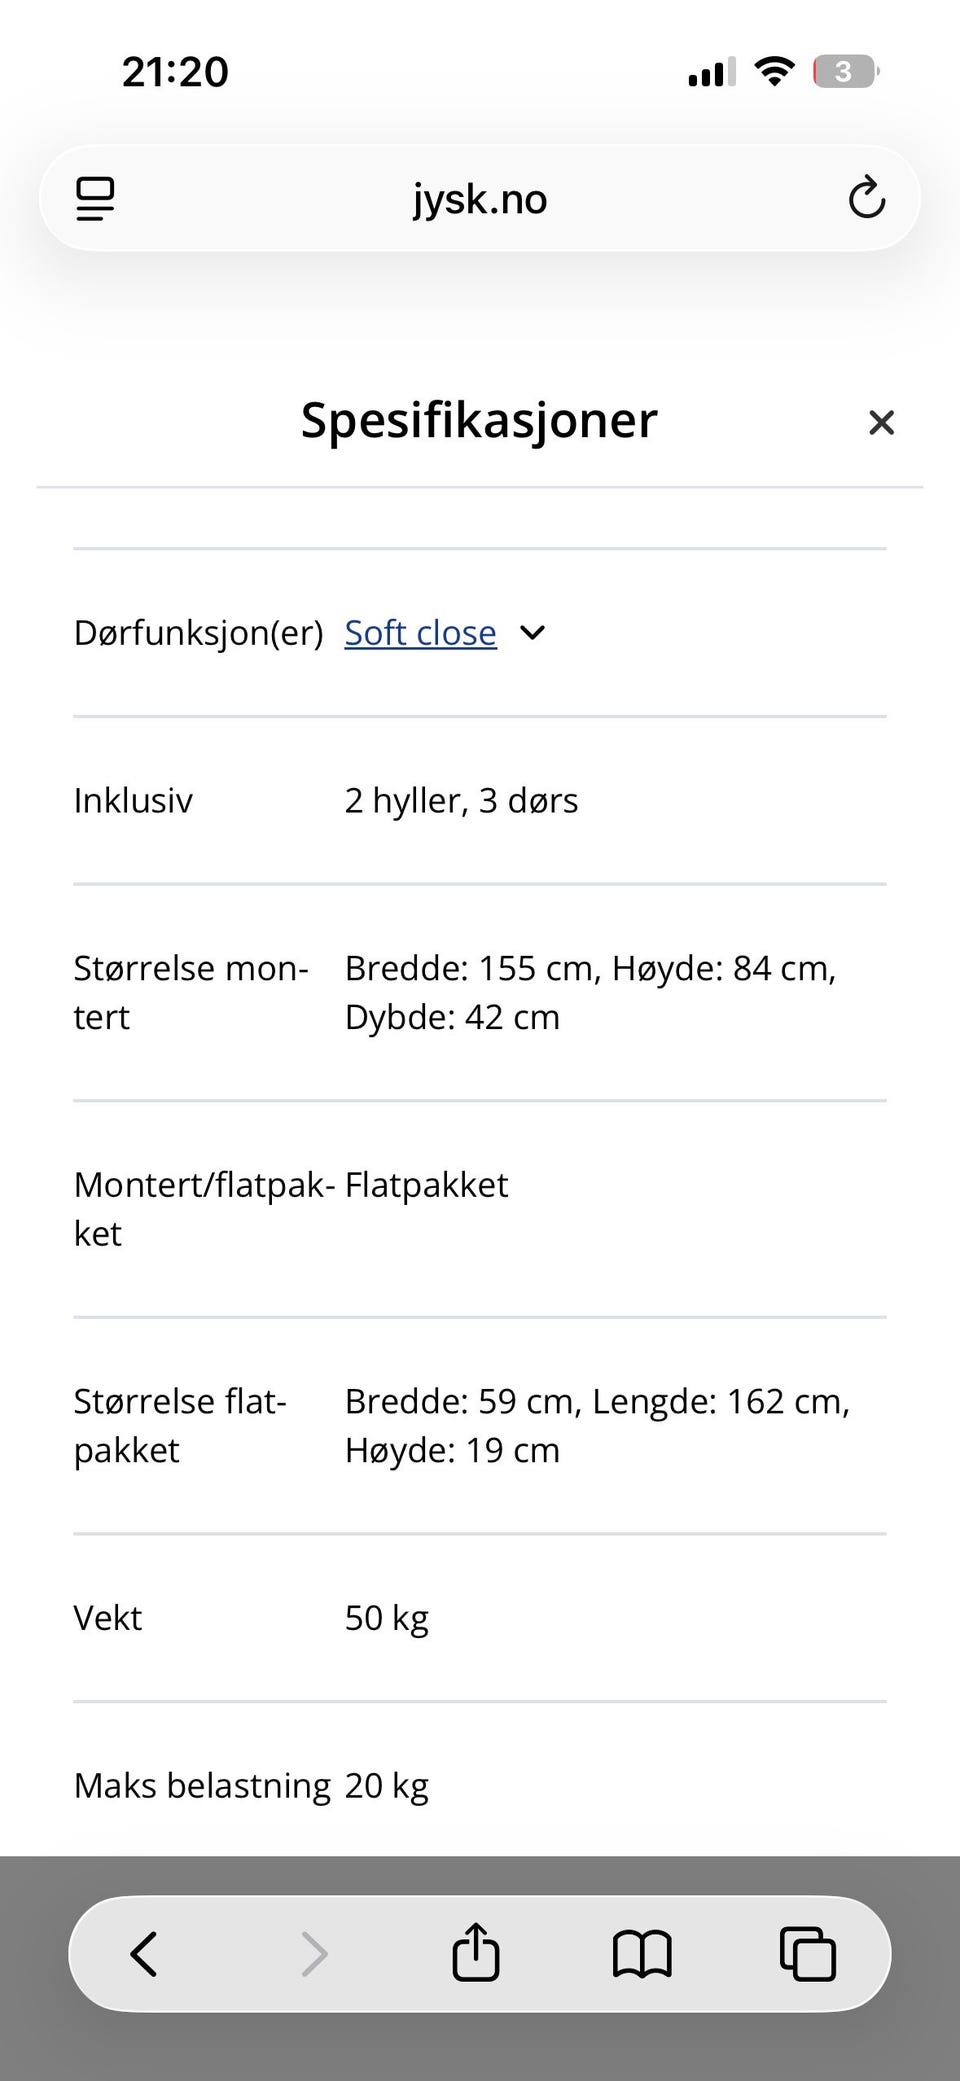Show the open tabs overview
The image size is (960, 2081).
(x=807, y=1953)
